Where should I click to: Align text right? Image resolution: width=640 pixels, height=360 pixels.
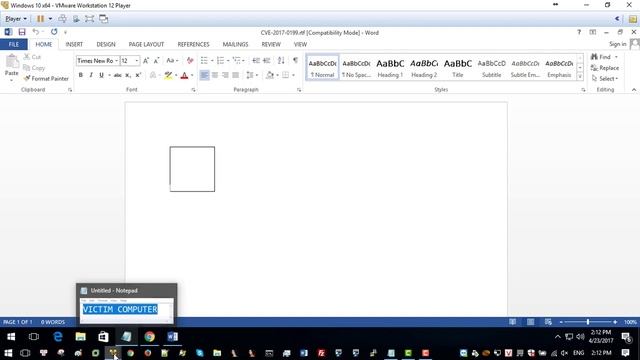(x=225, y=75)
